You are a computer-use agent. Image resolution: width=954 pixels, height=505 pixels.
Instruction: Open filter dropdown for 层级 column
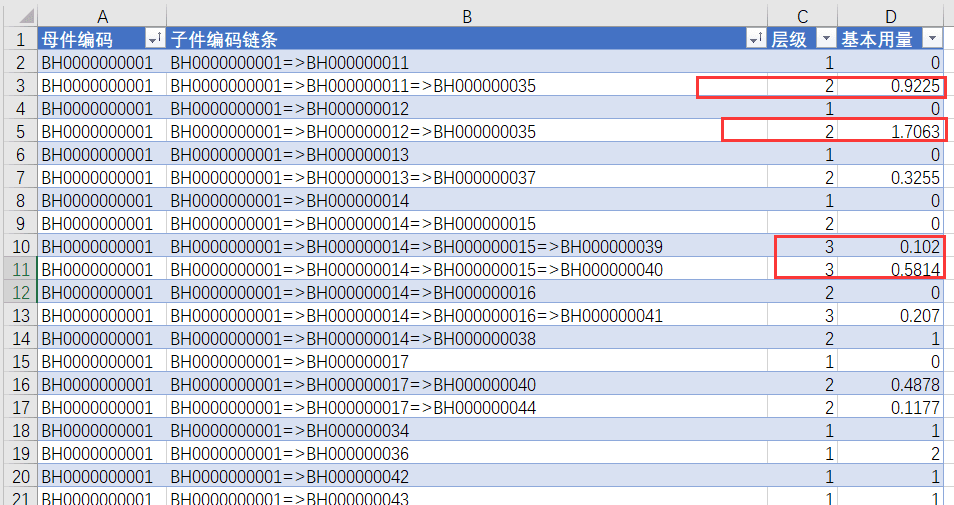click(826, 40)
